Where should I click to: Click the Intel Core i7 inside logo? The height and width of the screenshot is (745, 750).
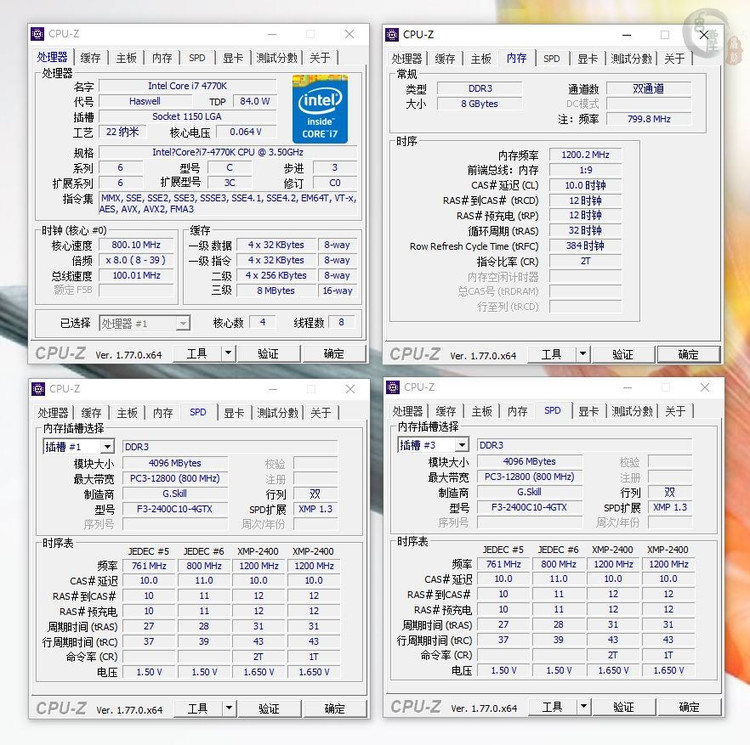320,109
